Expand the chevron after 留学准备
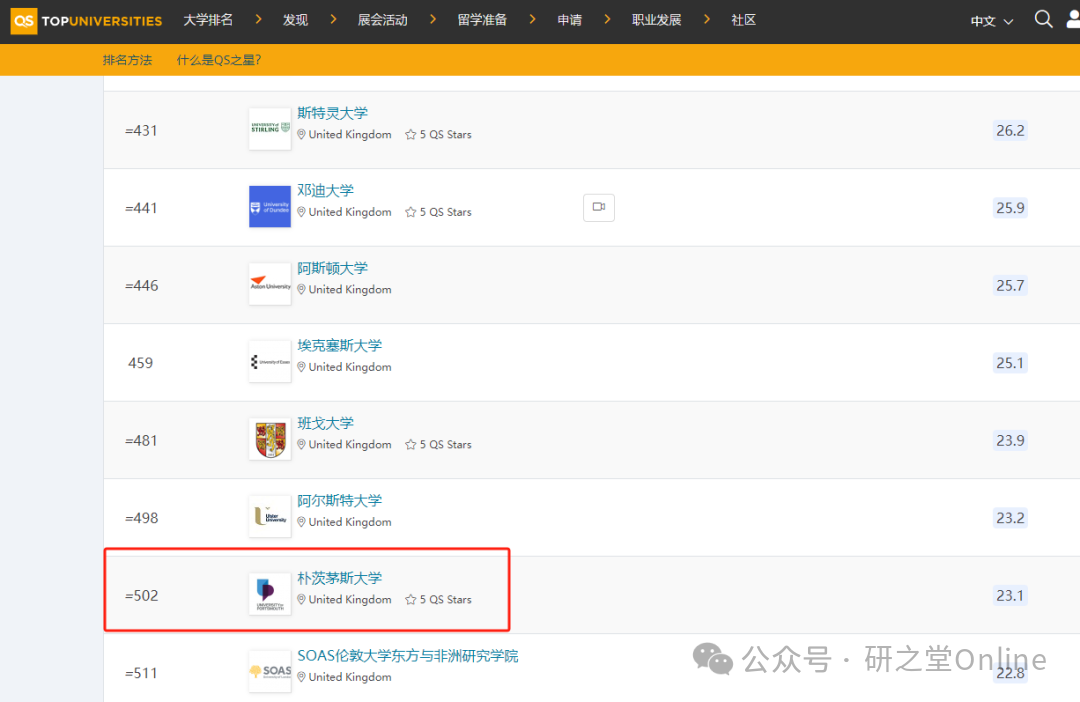The height and width of the screenshot is (702, 1080). pos(532,19)
